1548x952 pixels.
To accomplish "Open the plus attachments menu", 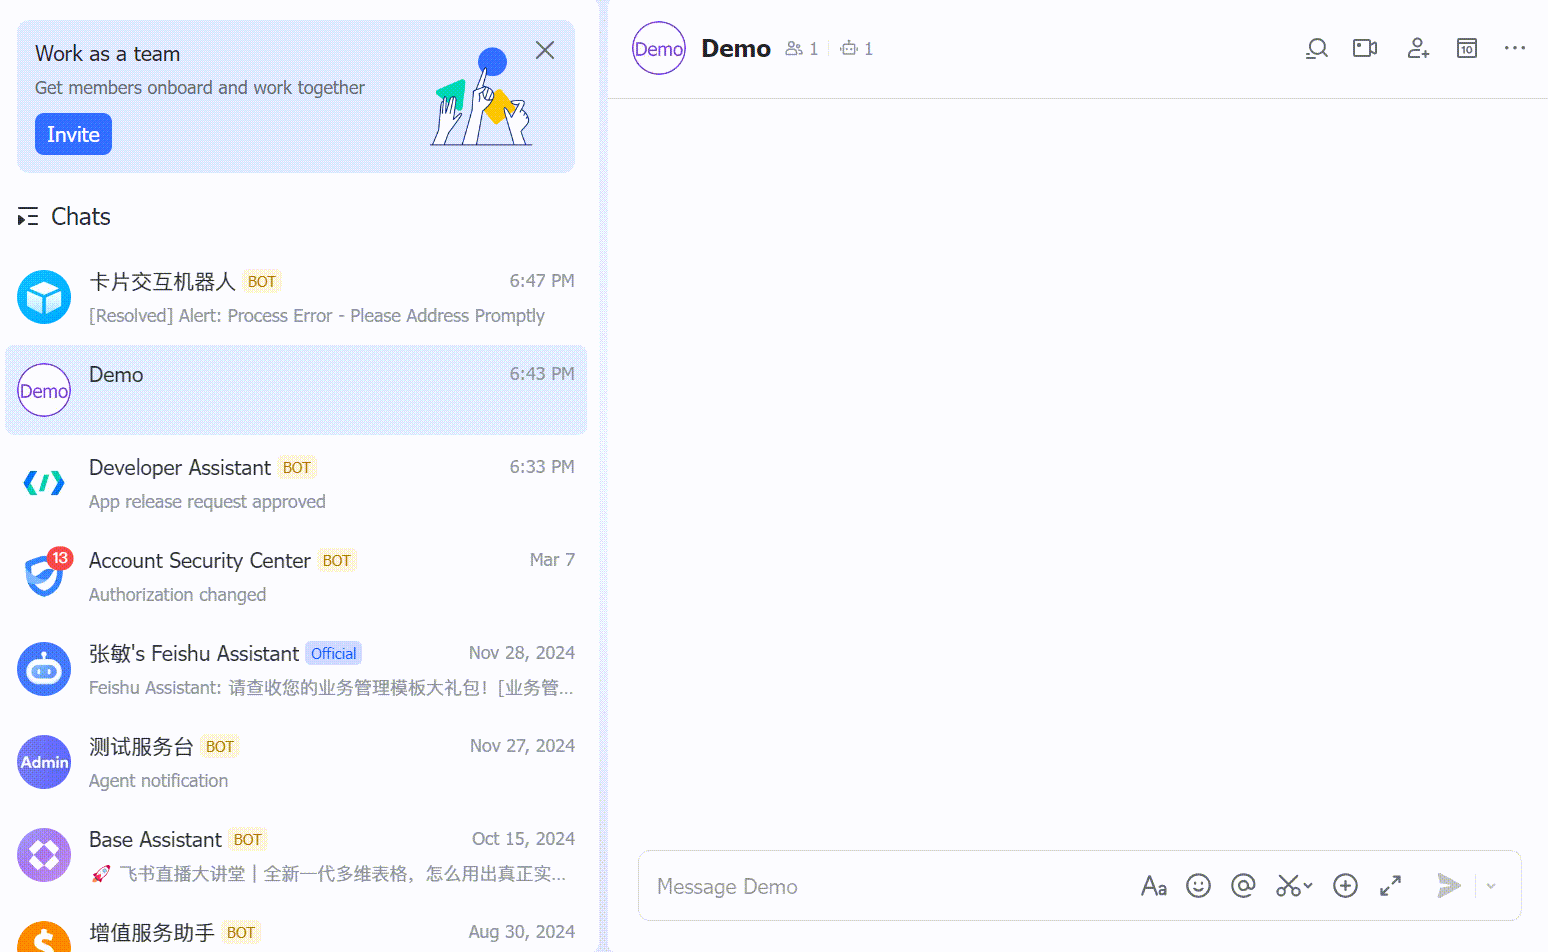I will click(1345, 886).
